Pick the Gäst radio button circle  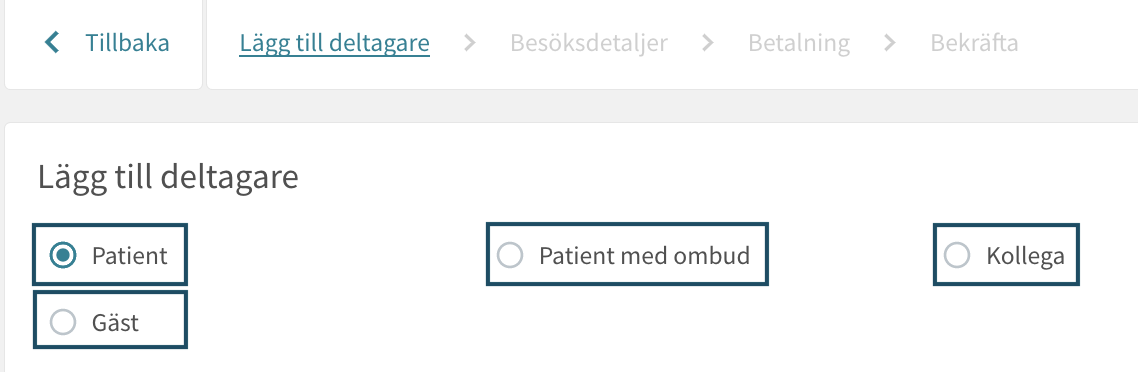point(63,322)
